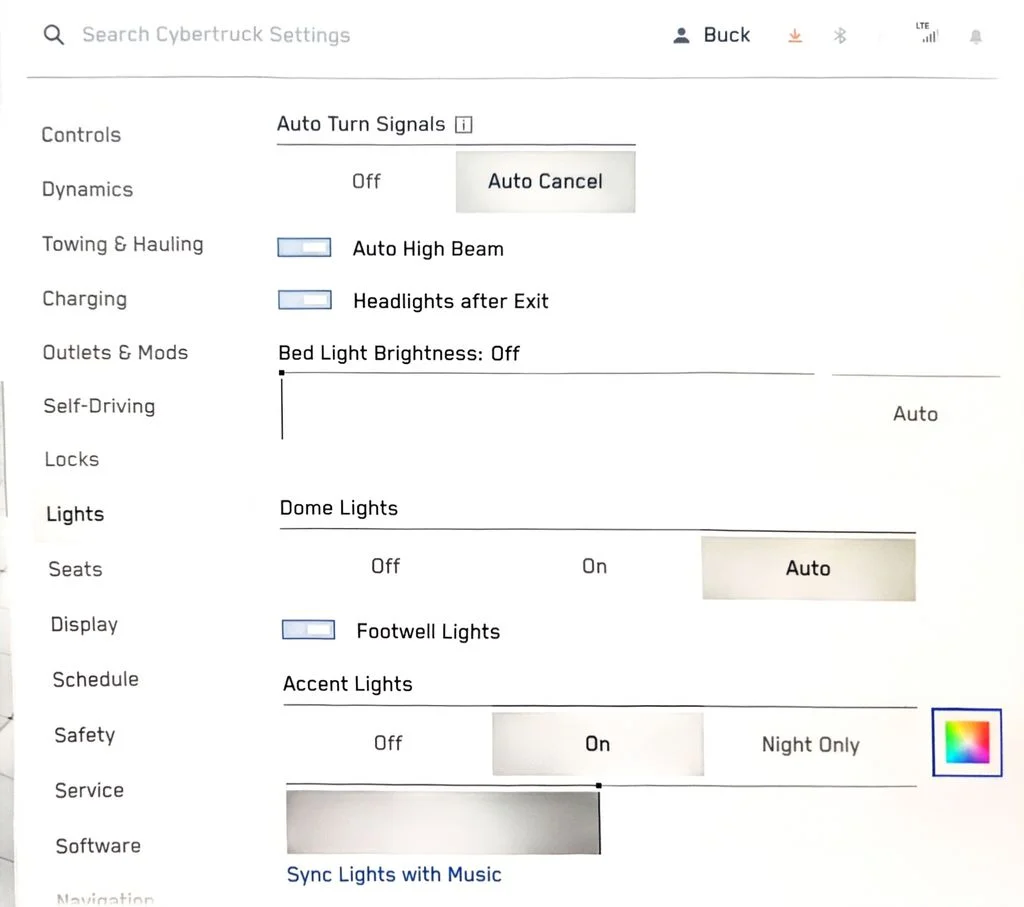Screen dimensions: 1024x907
Task: Toggle Headlights after Exit switch
Action: click(305, 300)
